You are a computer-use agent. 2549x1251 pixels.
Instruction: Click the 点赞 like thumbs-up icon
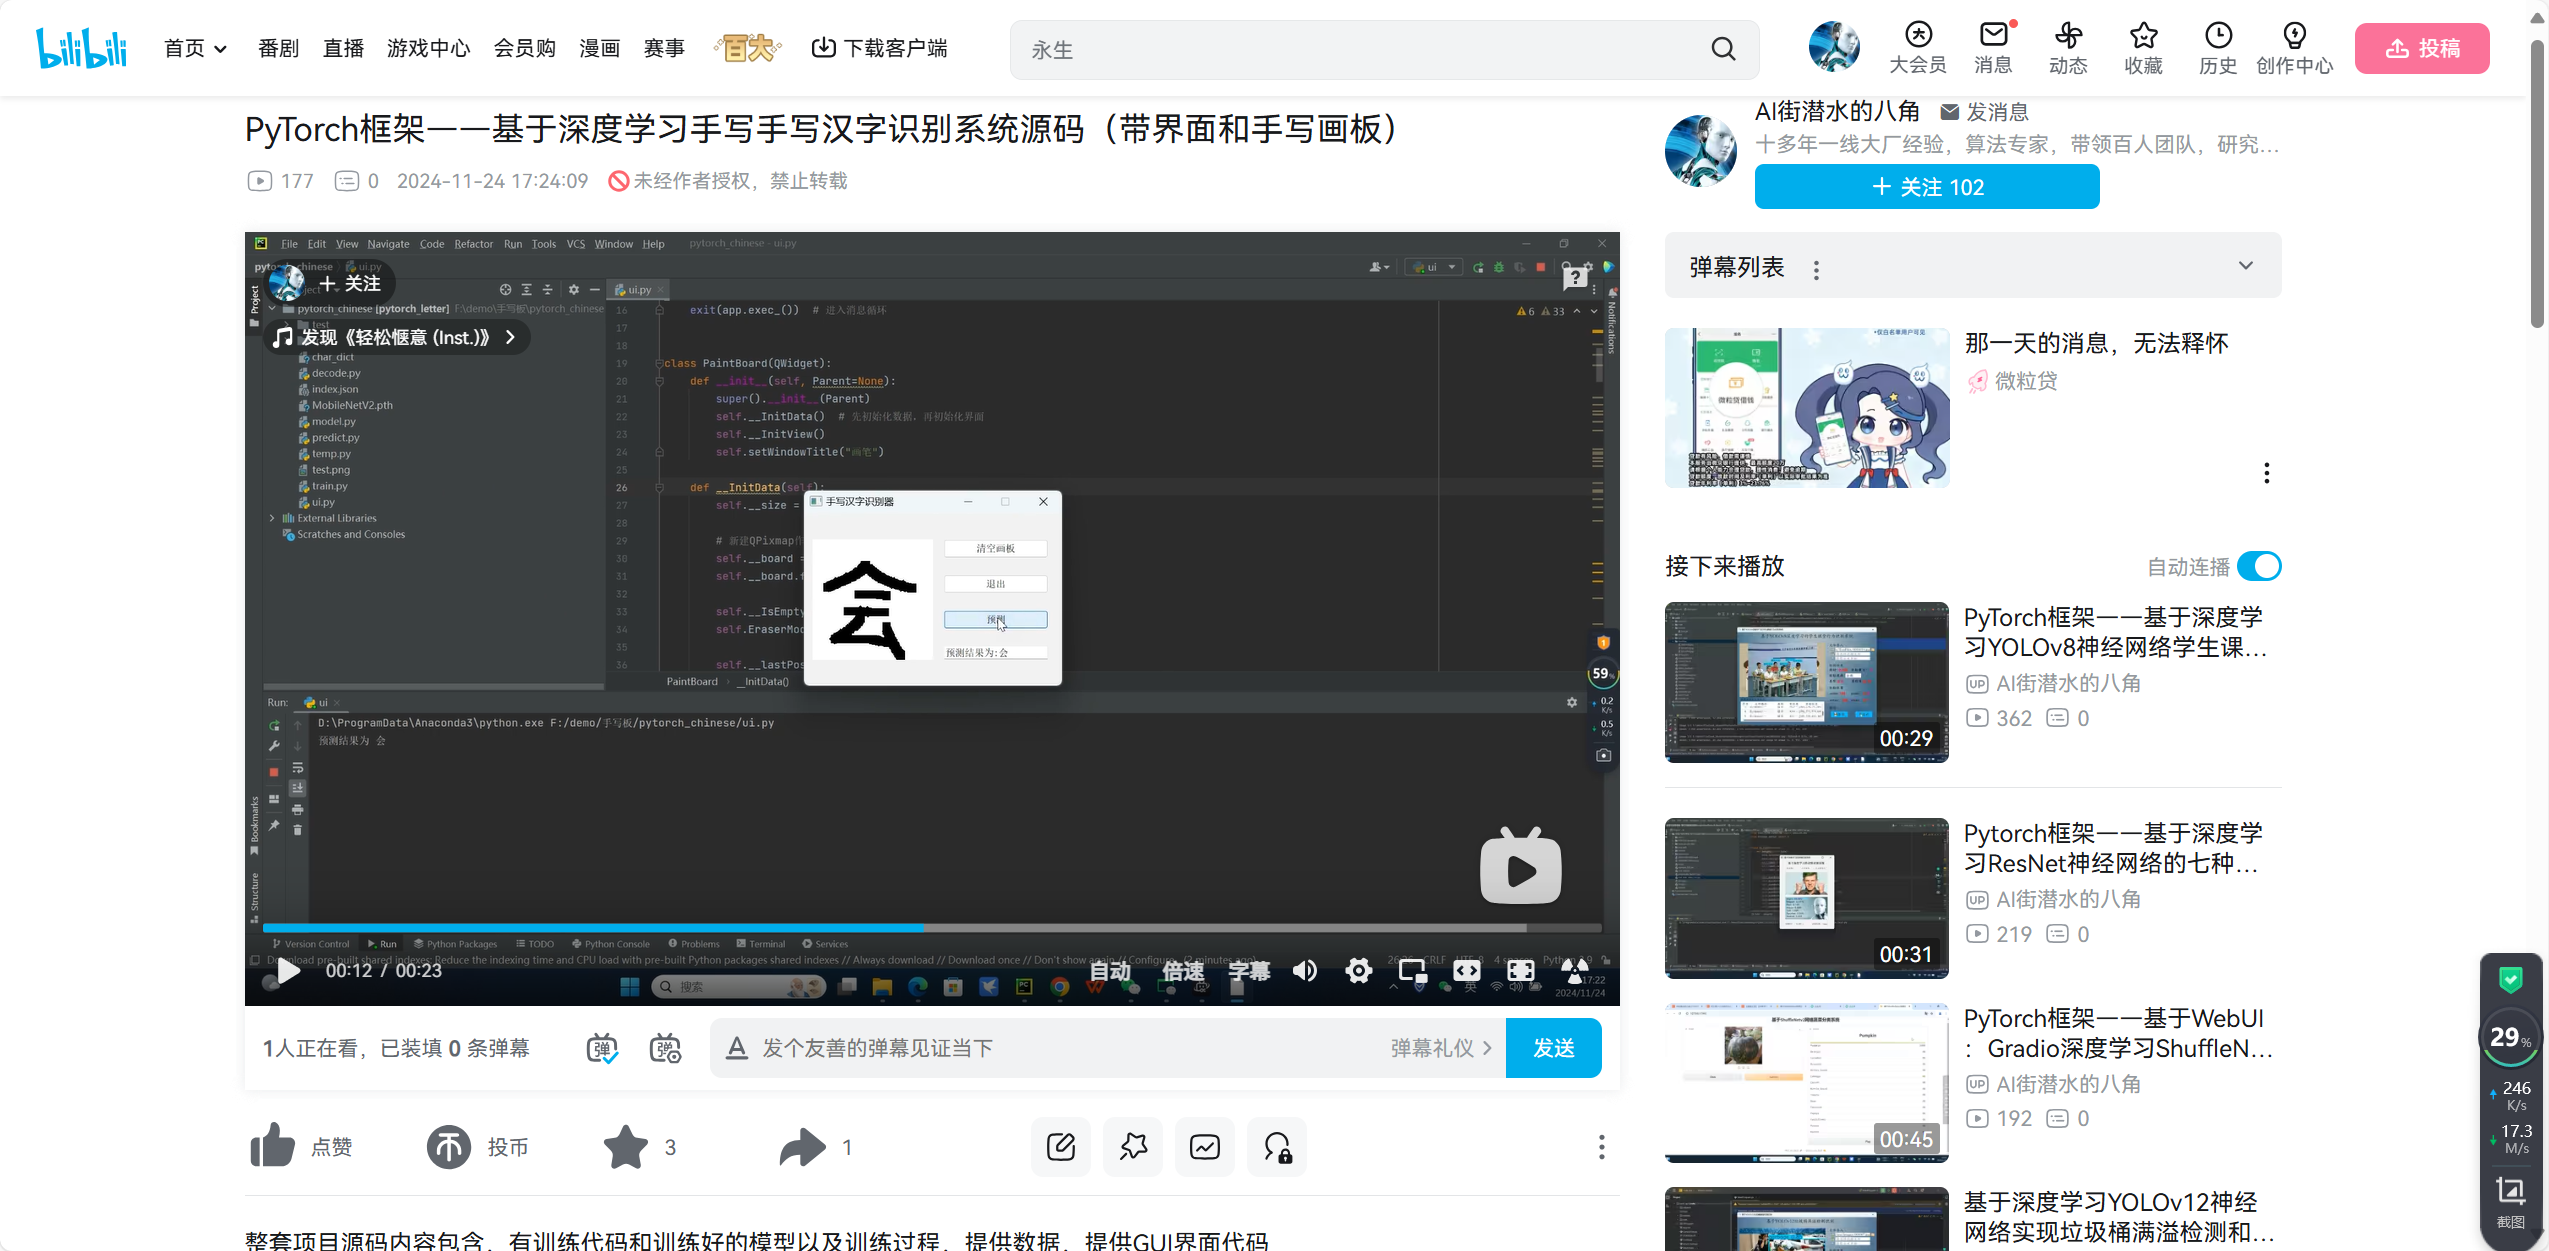pyautogui.click(x=272, y=1146)
